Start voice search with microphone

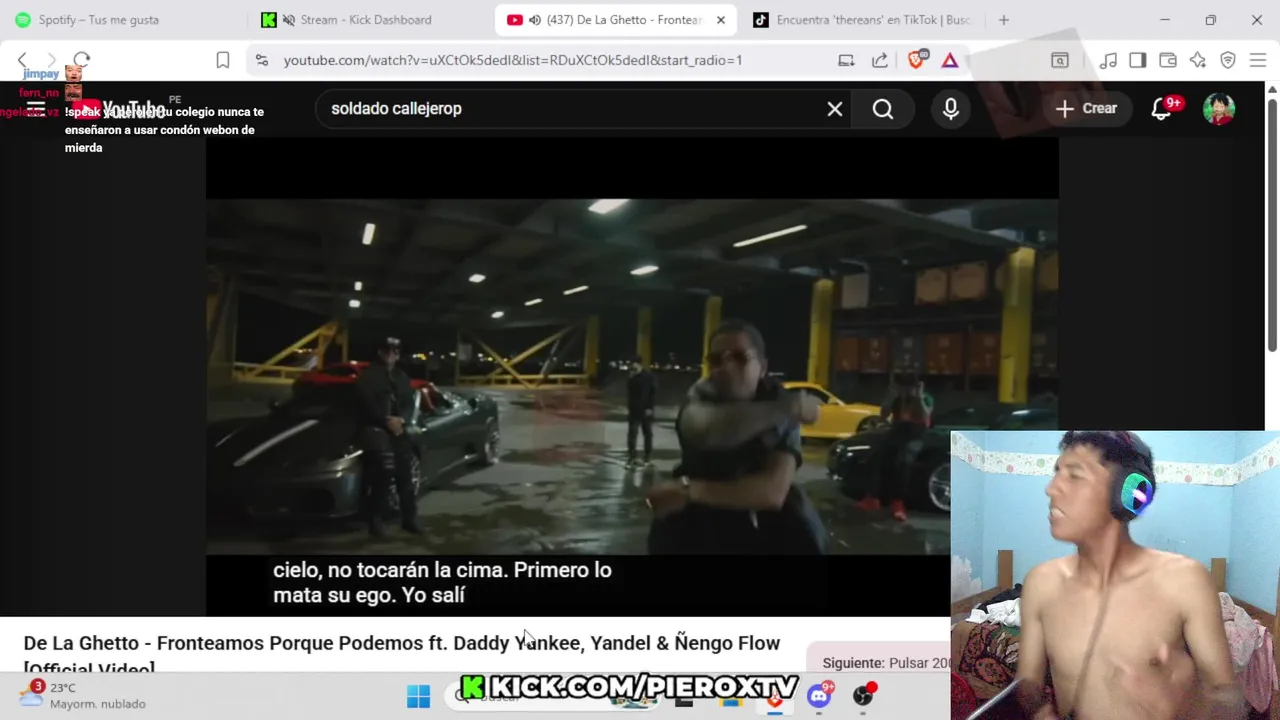pyautogui.click(x=951, y=108)
